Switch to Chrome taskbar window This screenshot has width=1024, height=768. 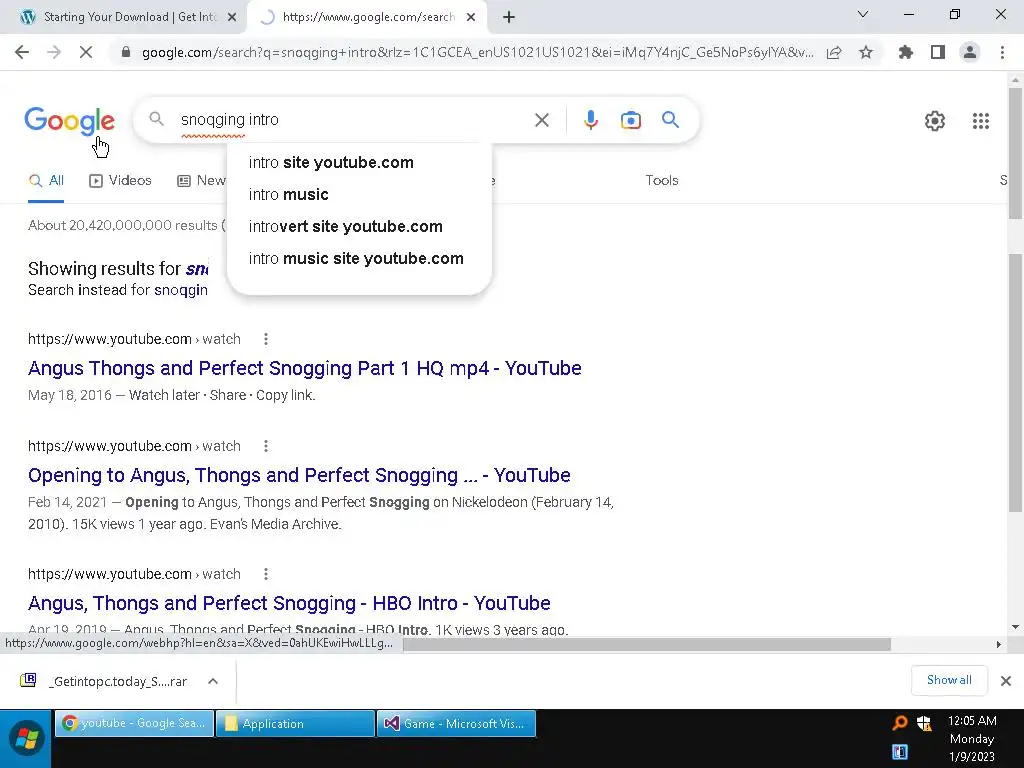135,724
